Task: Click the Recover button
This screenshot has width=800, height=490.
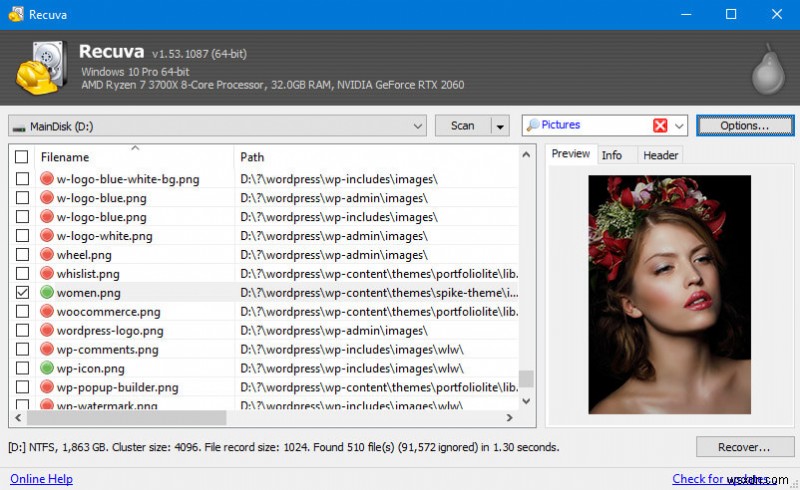Action: (x=744, y=447)
